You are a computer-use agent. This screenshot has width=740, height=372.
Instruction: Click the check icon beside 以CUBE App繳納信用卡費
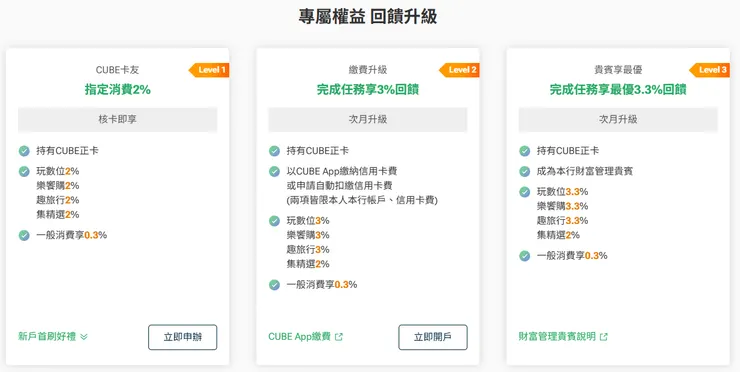[x=274, y=171]
